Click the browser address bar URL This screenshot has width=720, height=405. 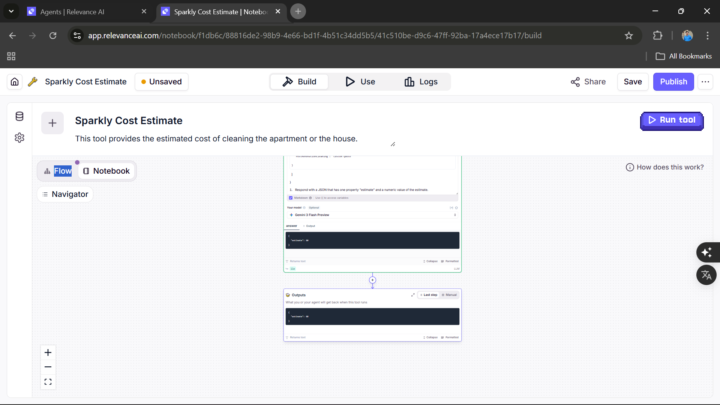click(x=315, y=35)
